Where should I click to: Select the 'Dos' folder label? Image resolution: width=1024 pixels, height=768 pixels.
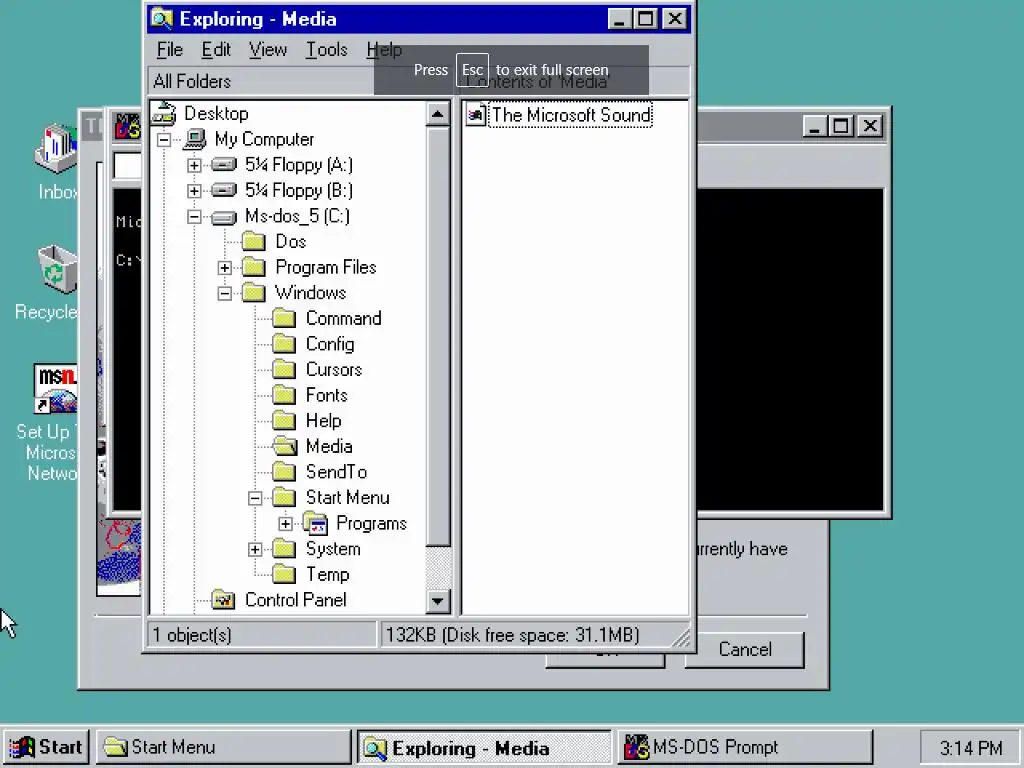point(291,242)
